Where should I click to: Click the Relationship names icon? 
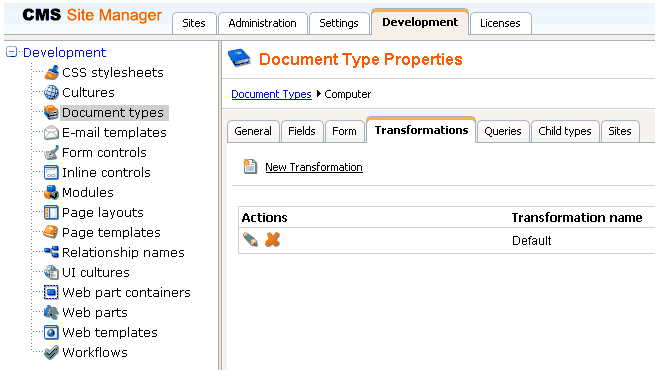coord(51,252)
